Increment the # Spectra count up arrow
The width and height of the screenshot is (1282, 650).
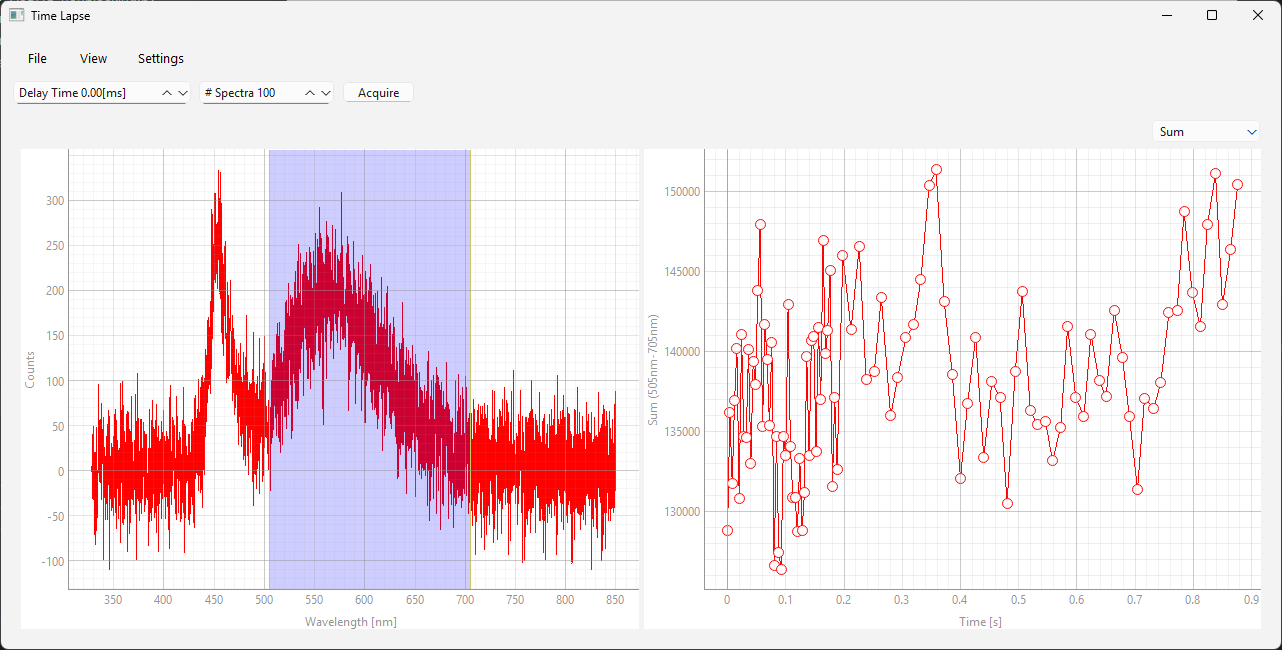click(310, 93)
